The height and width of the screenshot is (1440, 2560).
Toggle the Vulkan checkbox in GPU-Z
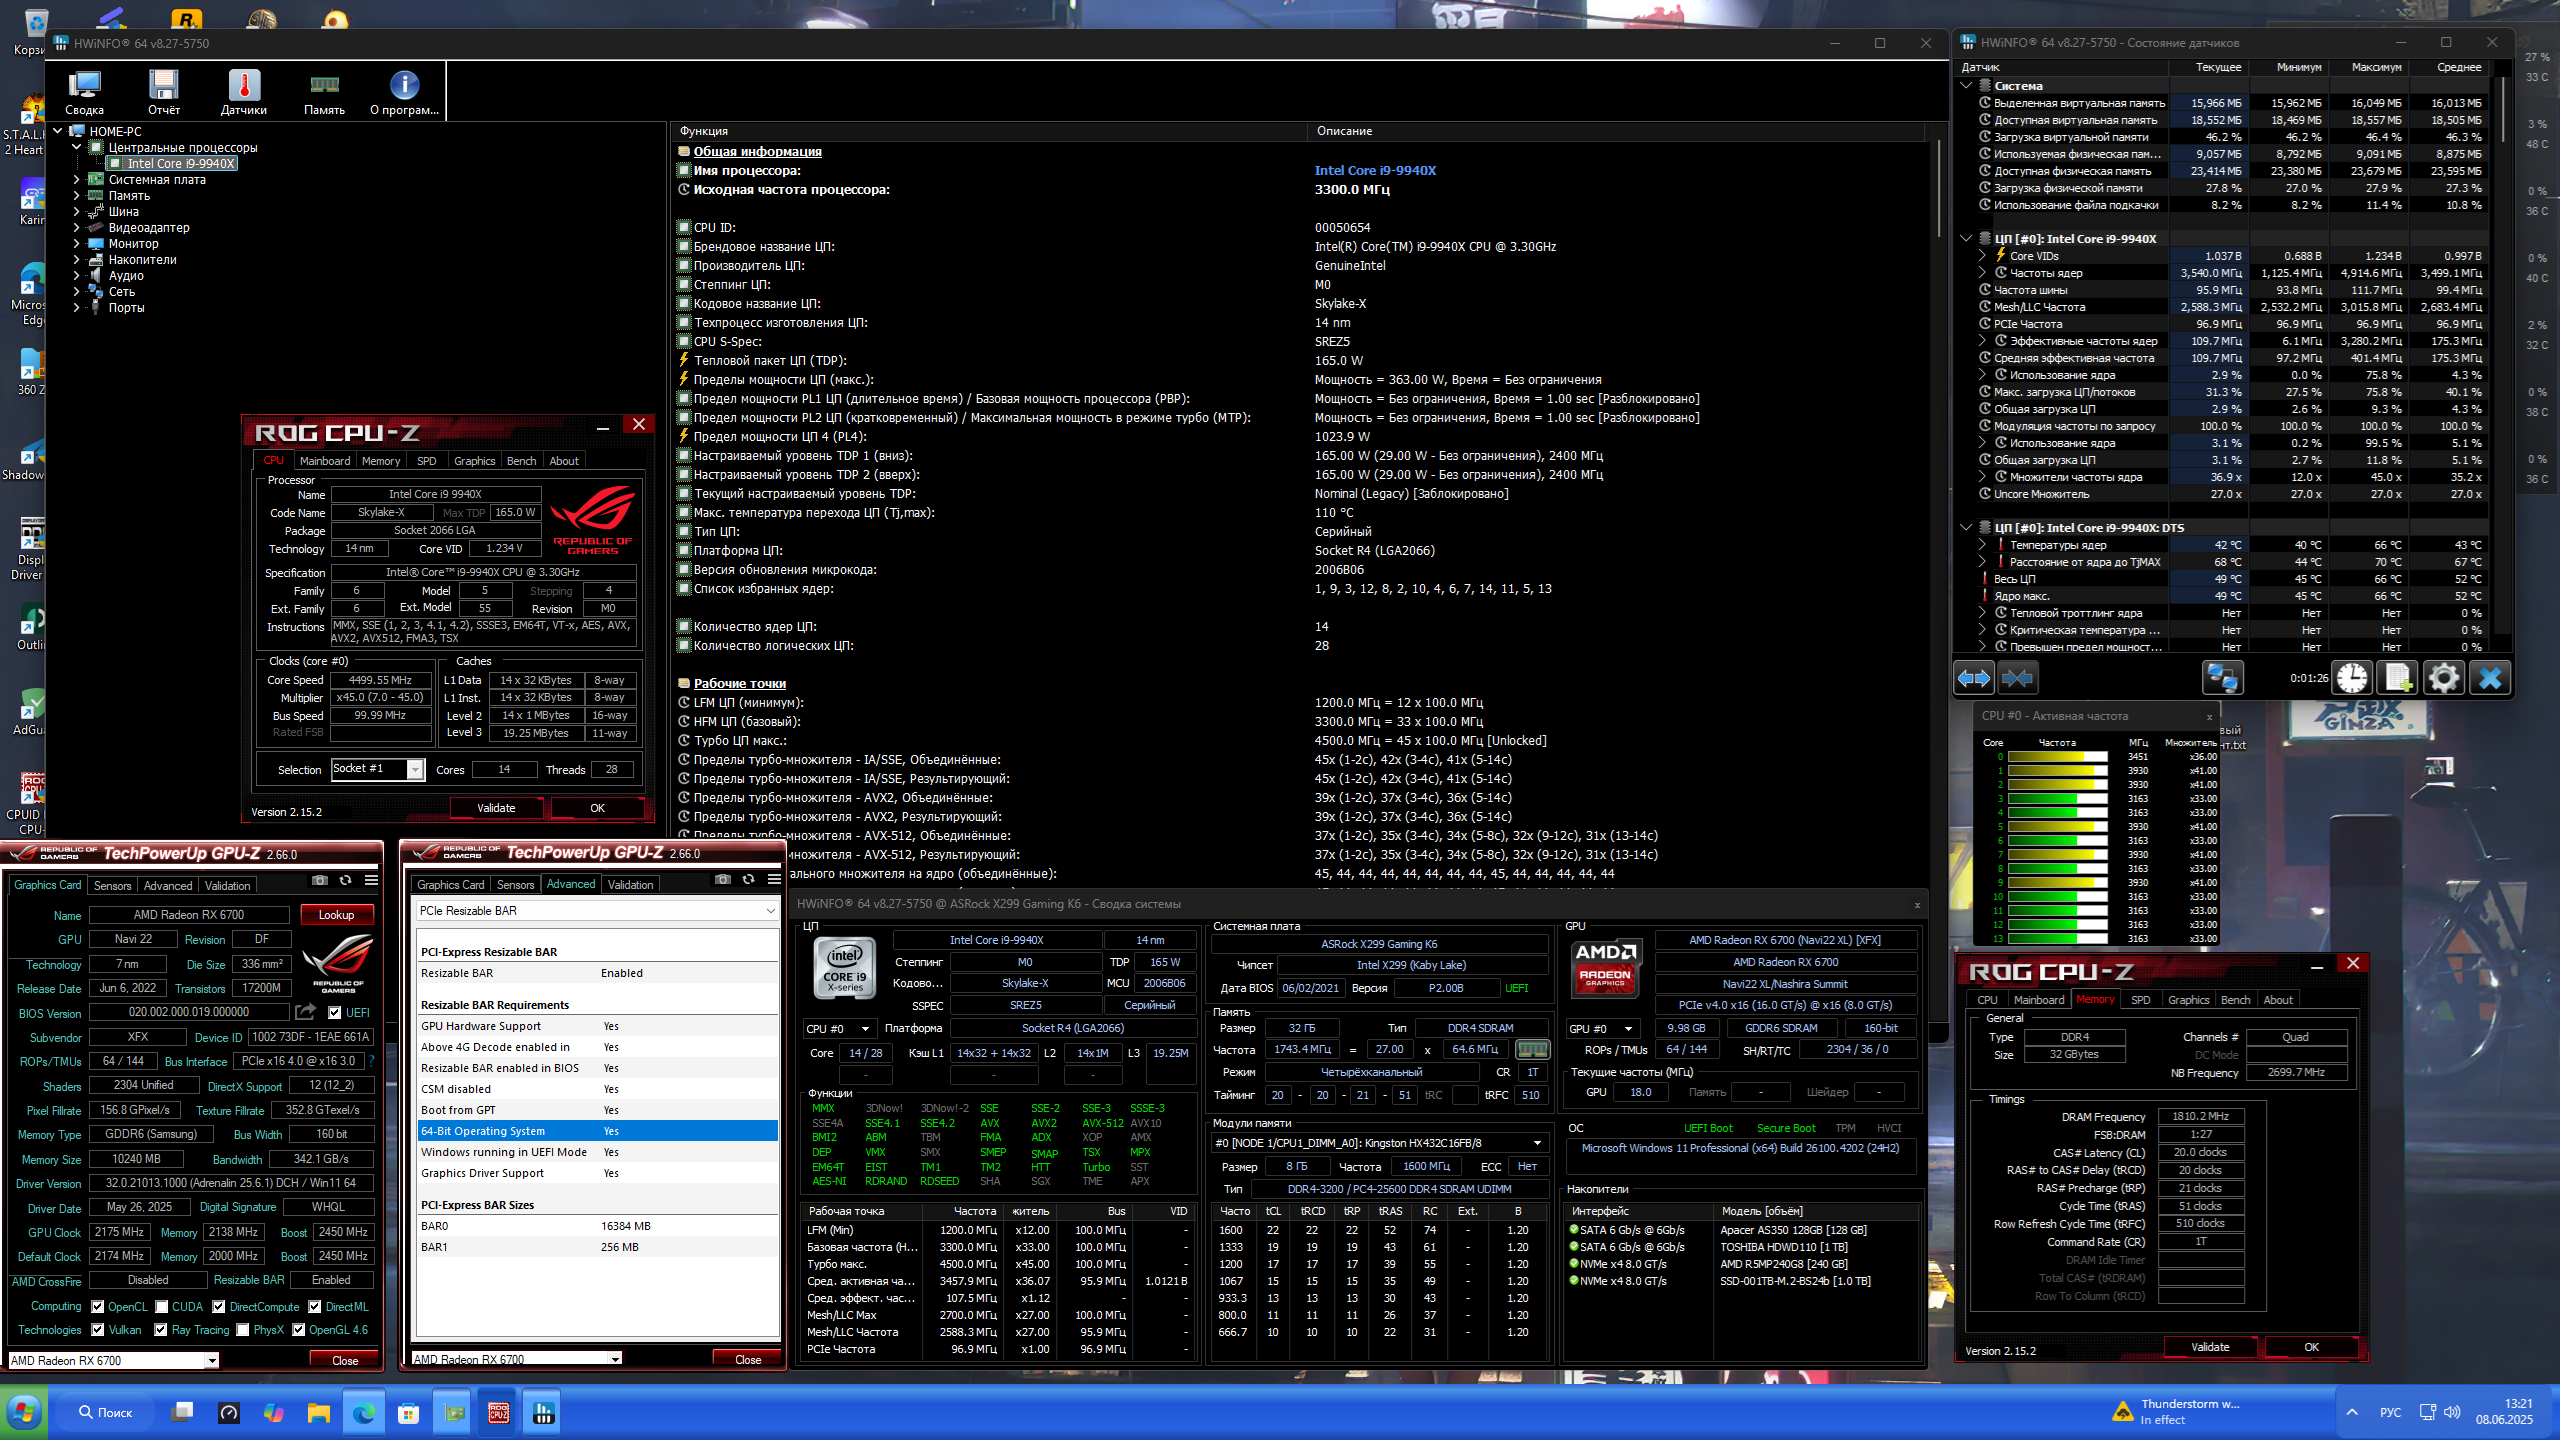coord(98,1330)
